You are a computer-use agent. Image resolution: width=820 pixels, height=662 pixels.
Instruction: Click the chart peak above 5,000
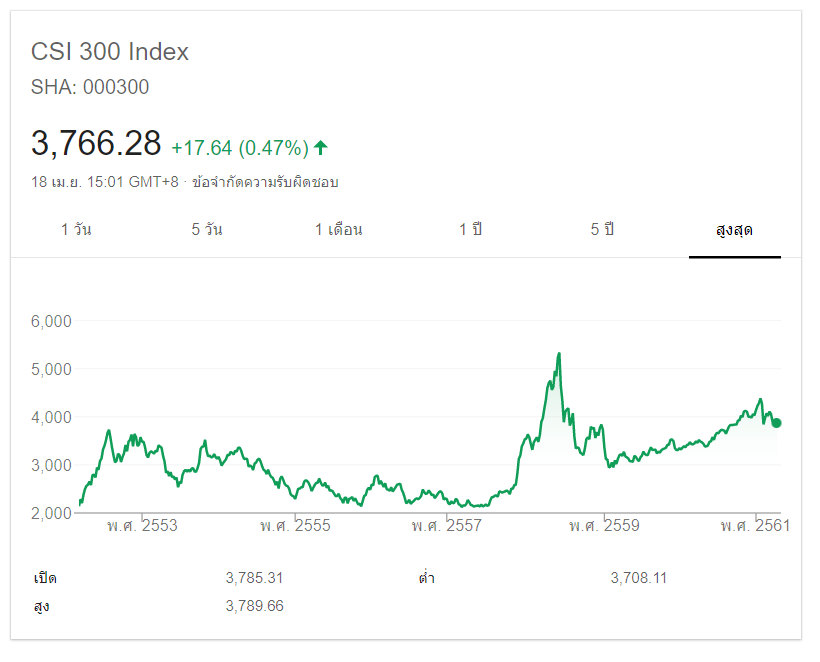tap(558, 354)
